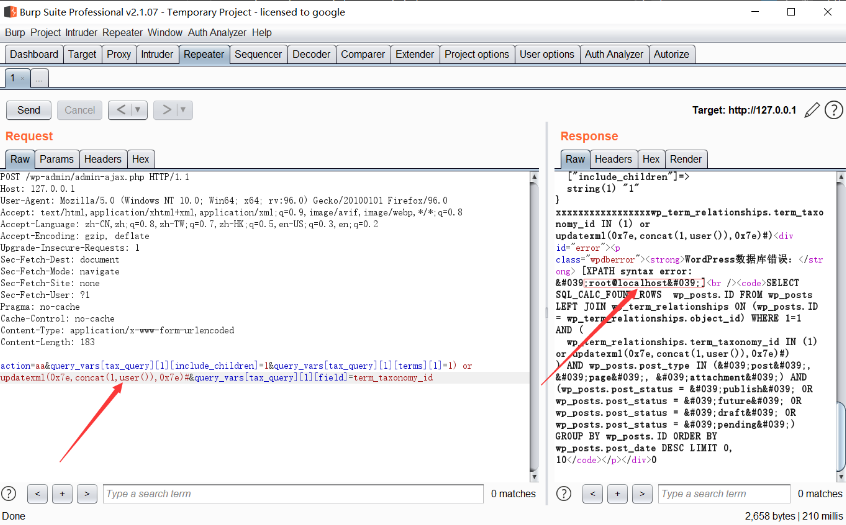
Task: Open Repeater help question mark icon
Action: pyautogui.click(x=834, y=110)
